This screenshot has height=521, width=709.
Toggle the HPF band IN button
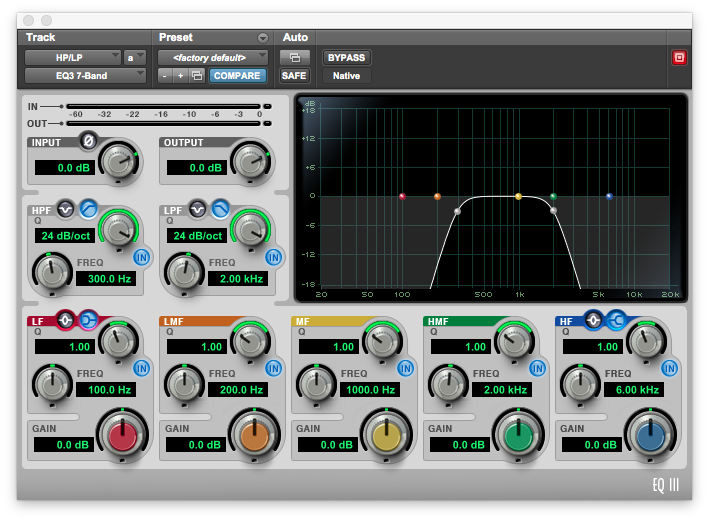[141, 257]
